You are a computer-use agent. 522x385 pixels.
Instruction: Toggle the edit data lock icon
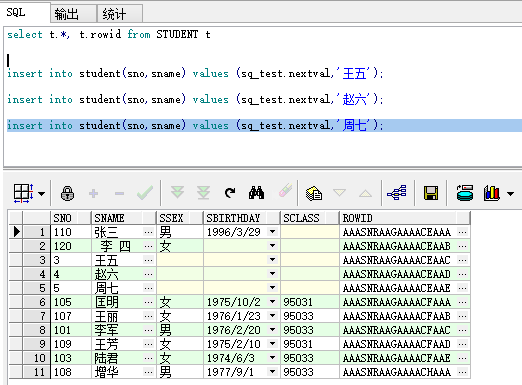coord(67,193)
